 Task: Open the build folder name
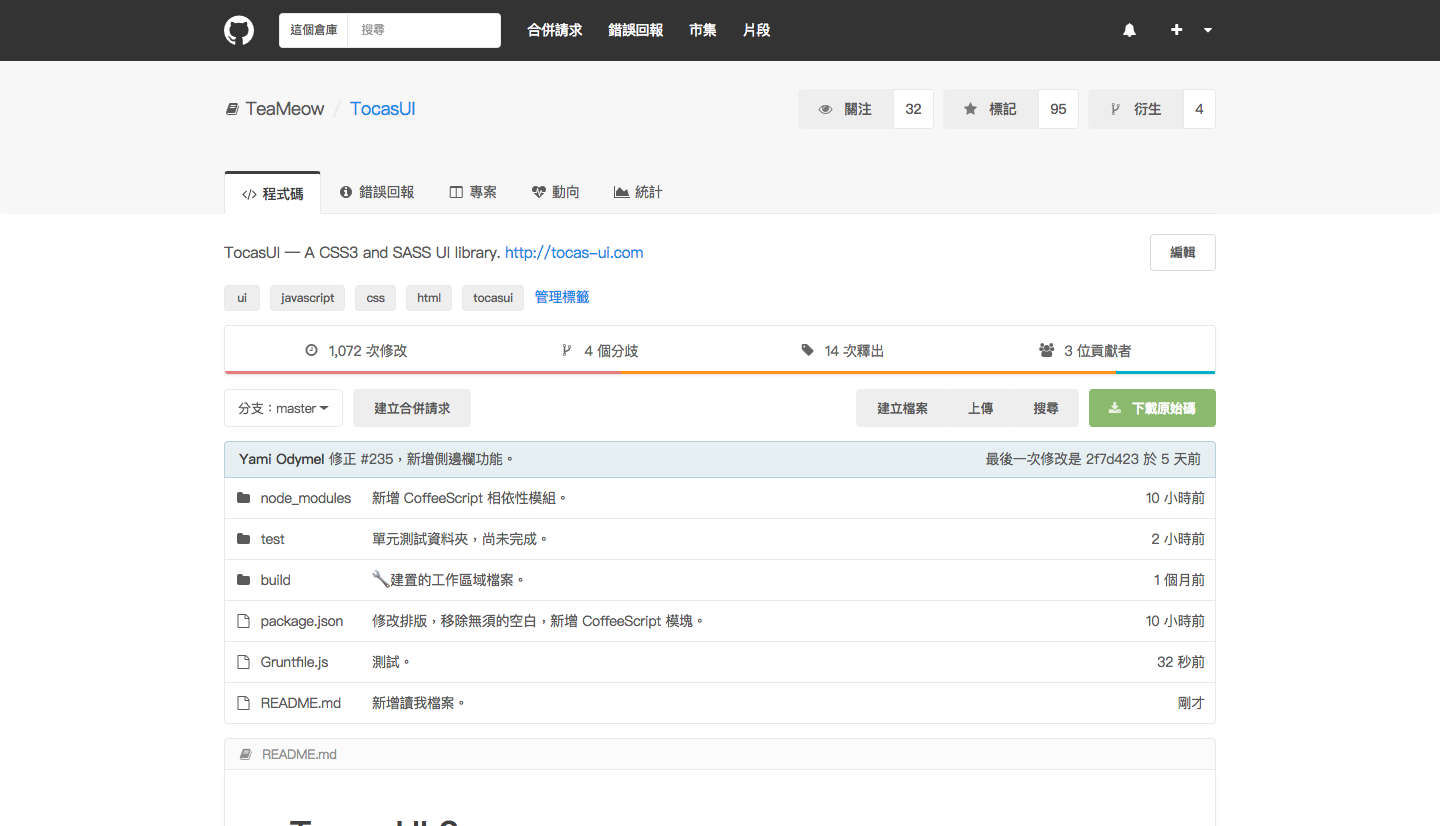(x=276, y=580)
